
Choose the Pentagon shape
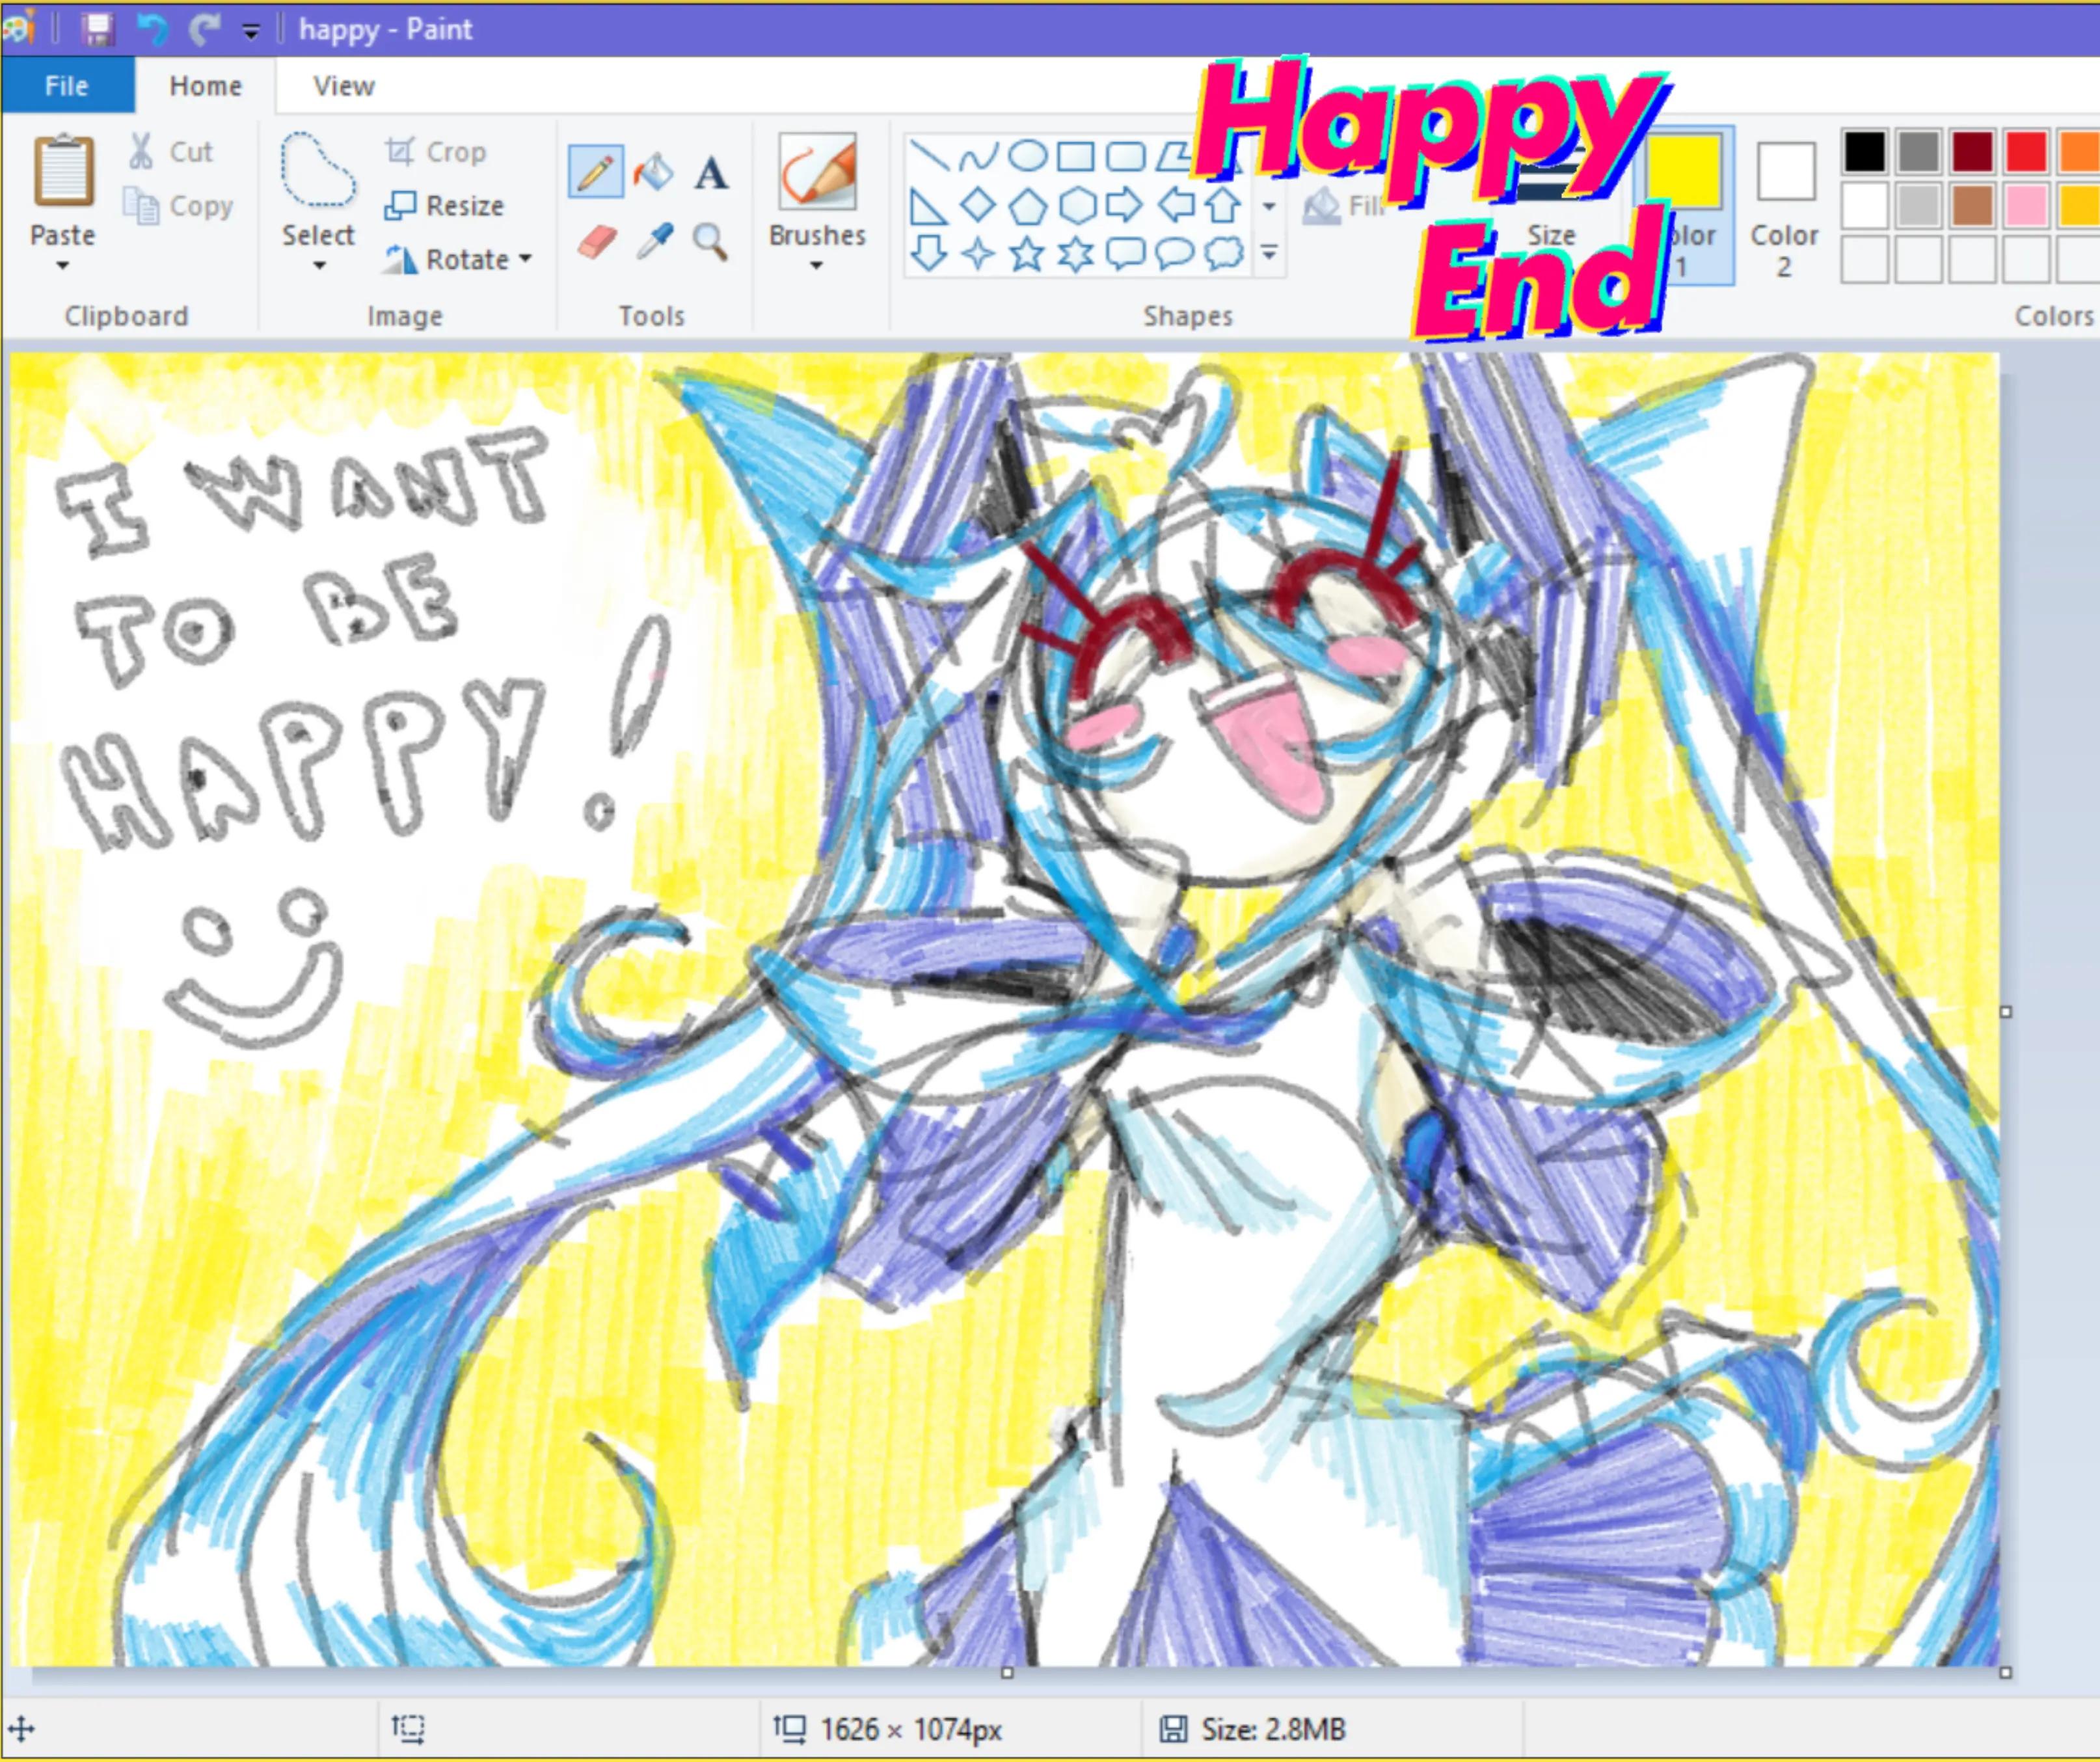pyautogui.click(x=1027, y=207)
